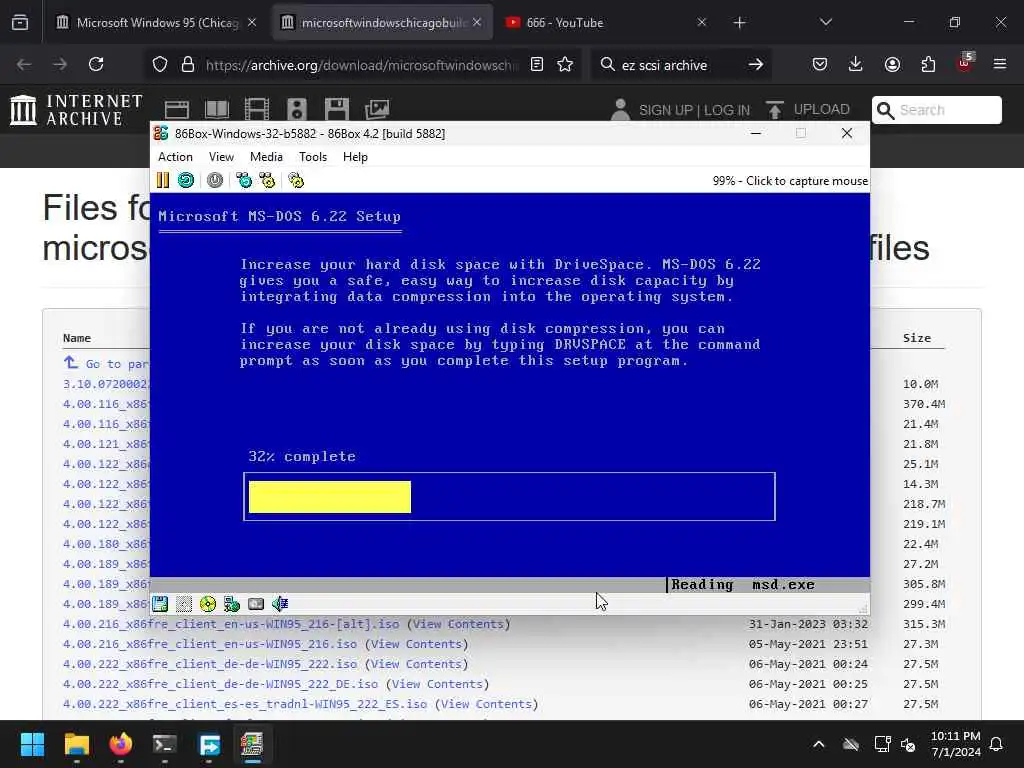Click the network status icon in 86Box
Image resolution: width=1024 pixels, height=768 pixels.
[232, 604]
